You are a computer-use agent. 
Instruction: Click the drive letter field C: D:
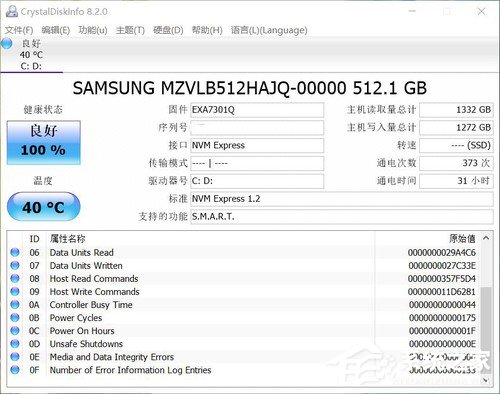coord(257,181)
